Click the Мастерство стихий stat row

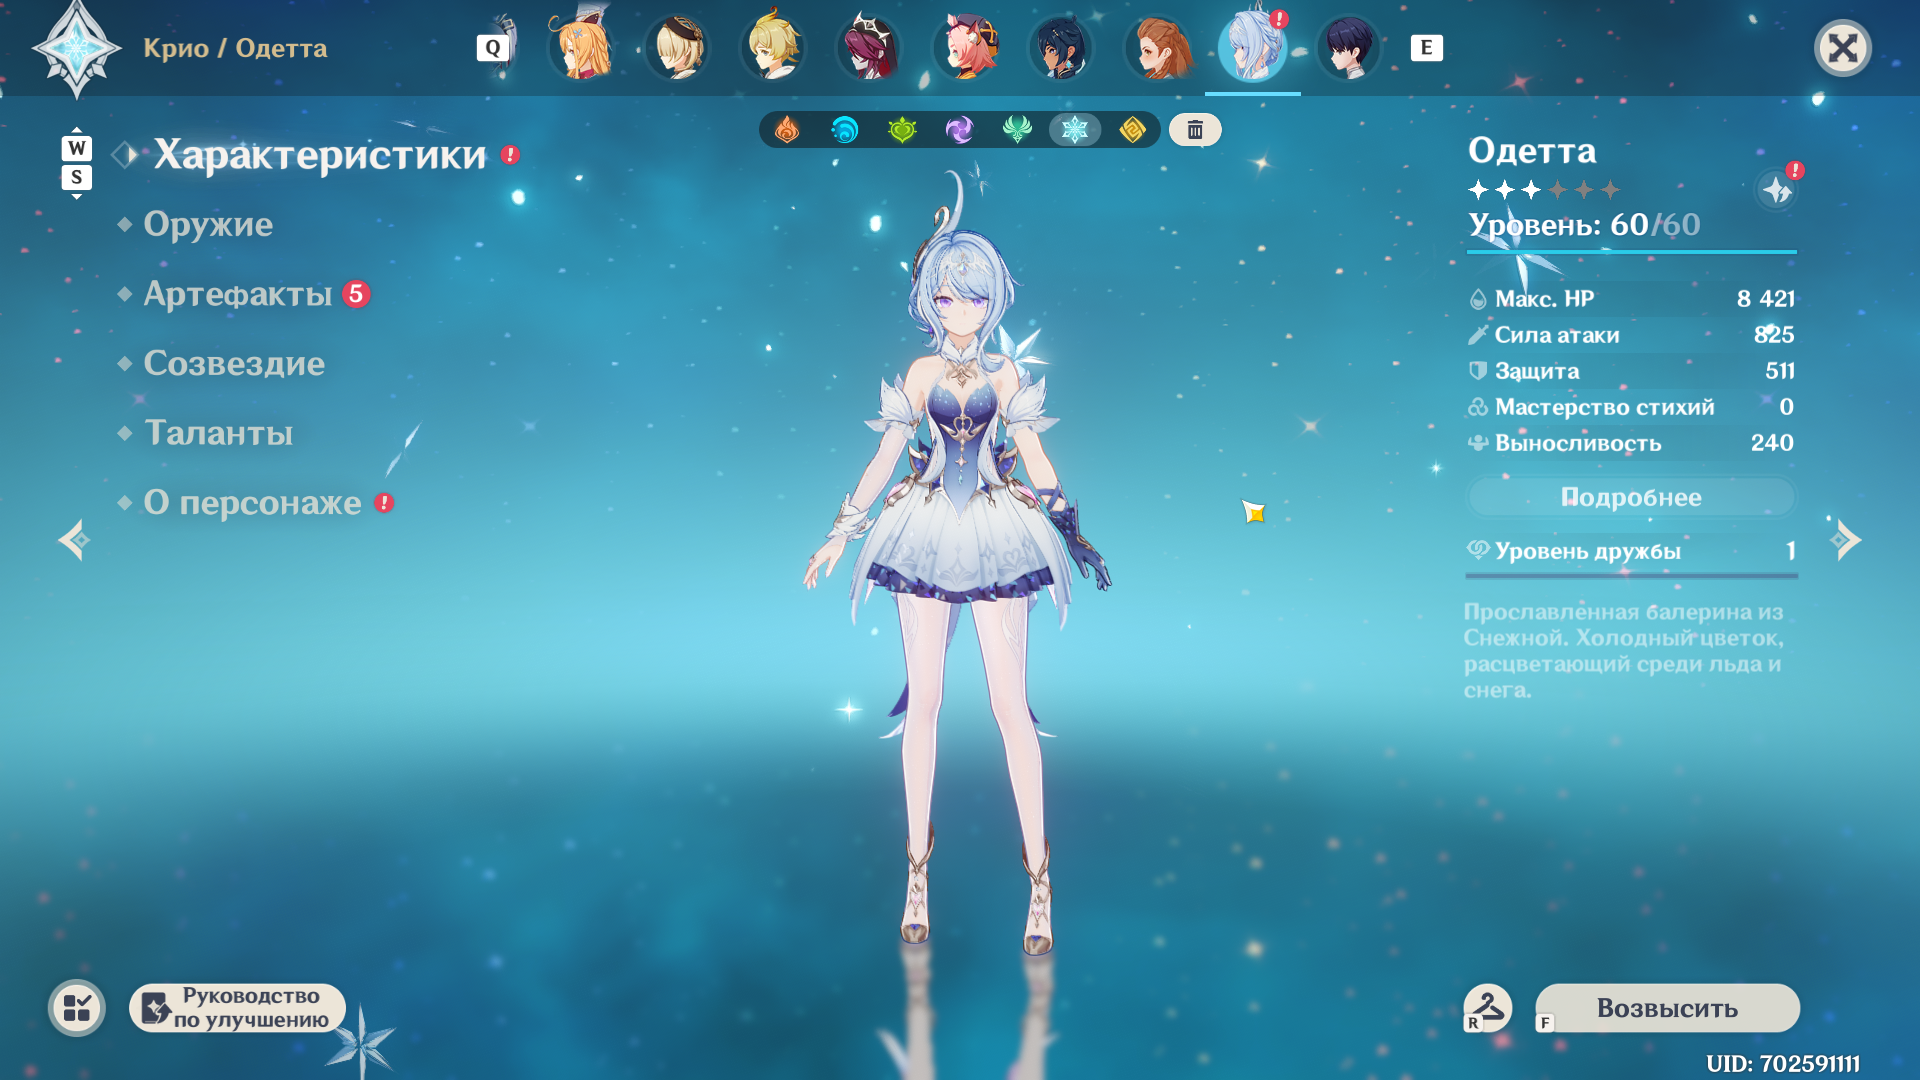point(1631,407)
